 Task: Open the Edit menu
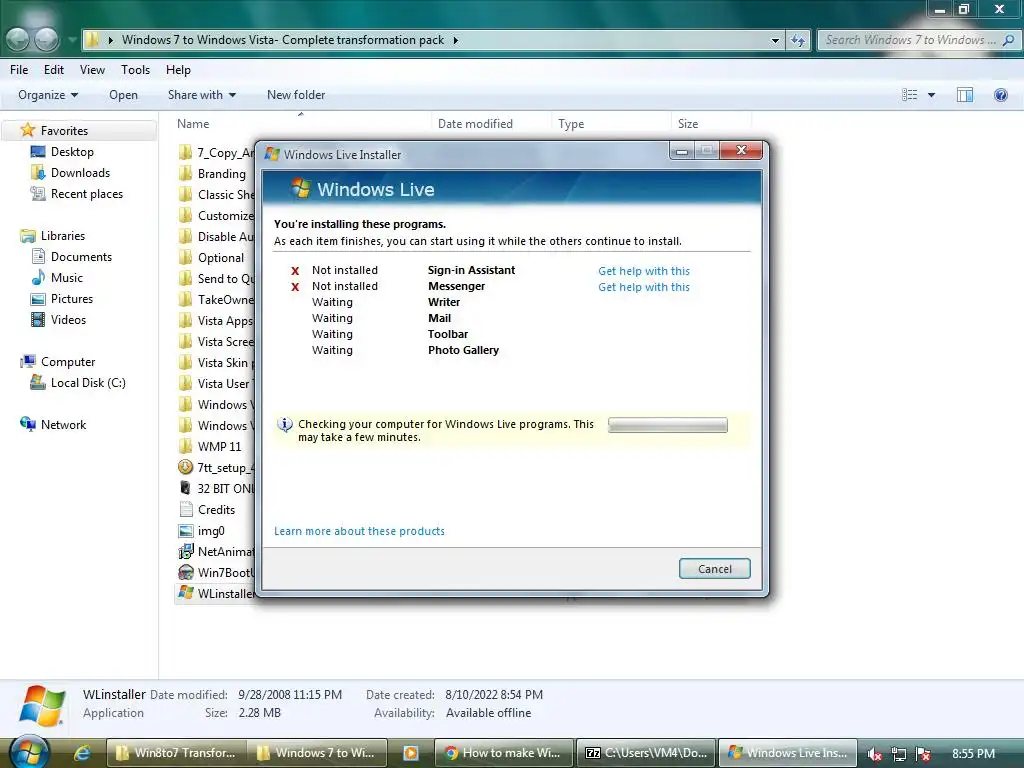point(54,70)
